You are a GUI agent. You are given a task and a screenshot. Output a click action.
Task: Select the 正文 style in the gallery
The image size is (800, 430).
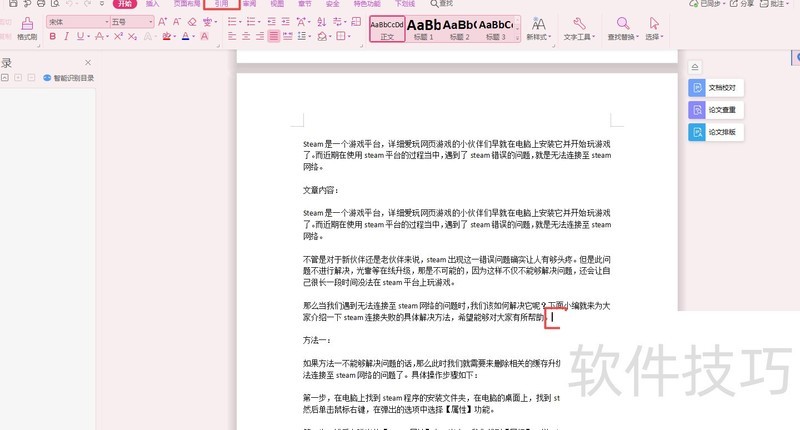click(387, 29)
